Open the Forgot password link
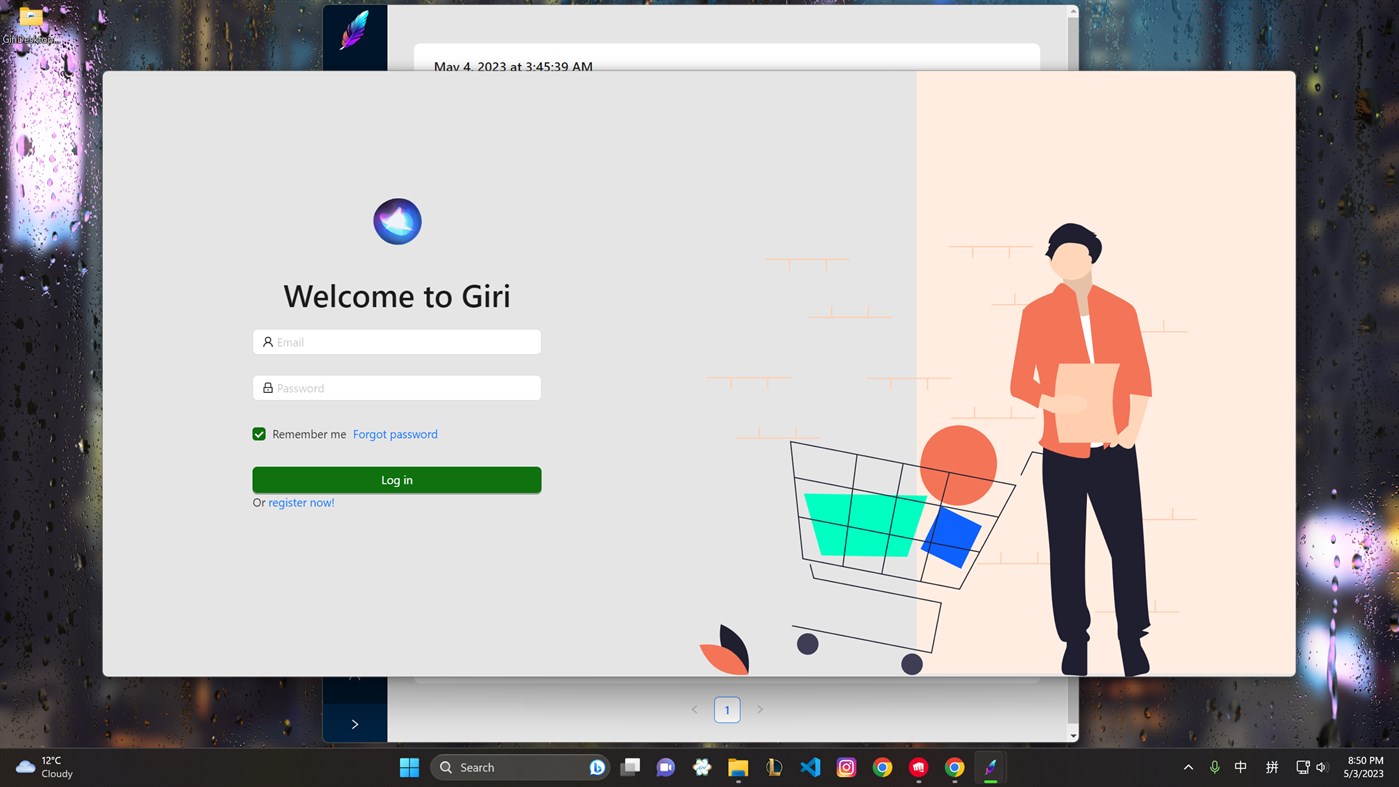Image resolution: width=1399 pixels, height=787 pixels. tap(395, 434)
